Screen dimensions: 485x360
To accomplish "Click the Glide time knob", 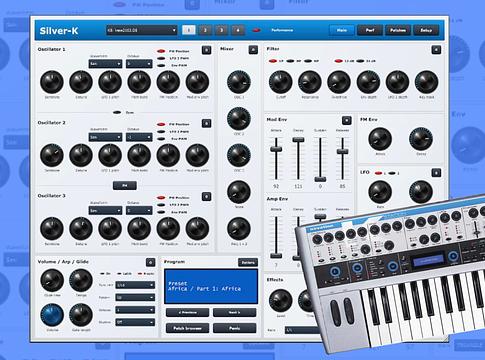I will (52, 281).
